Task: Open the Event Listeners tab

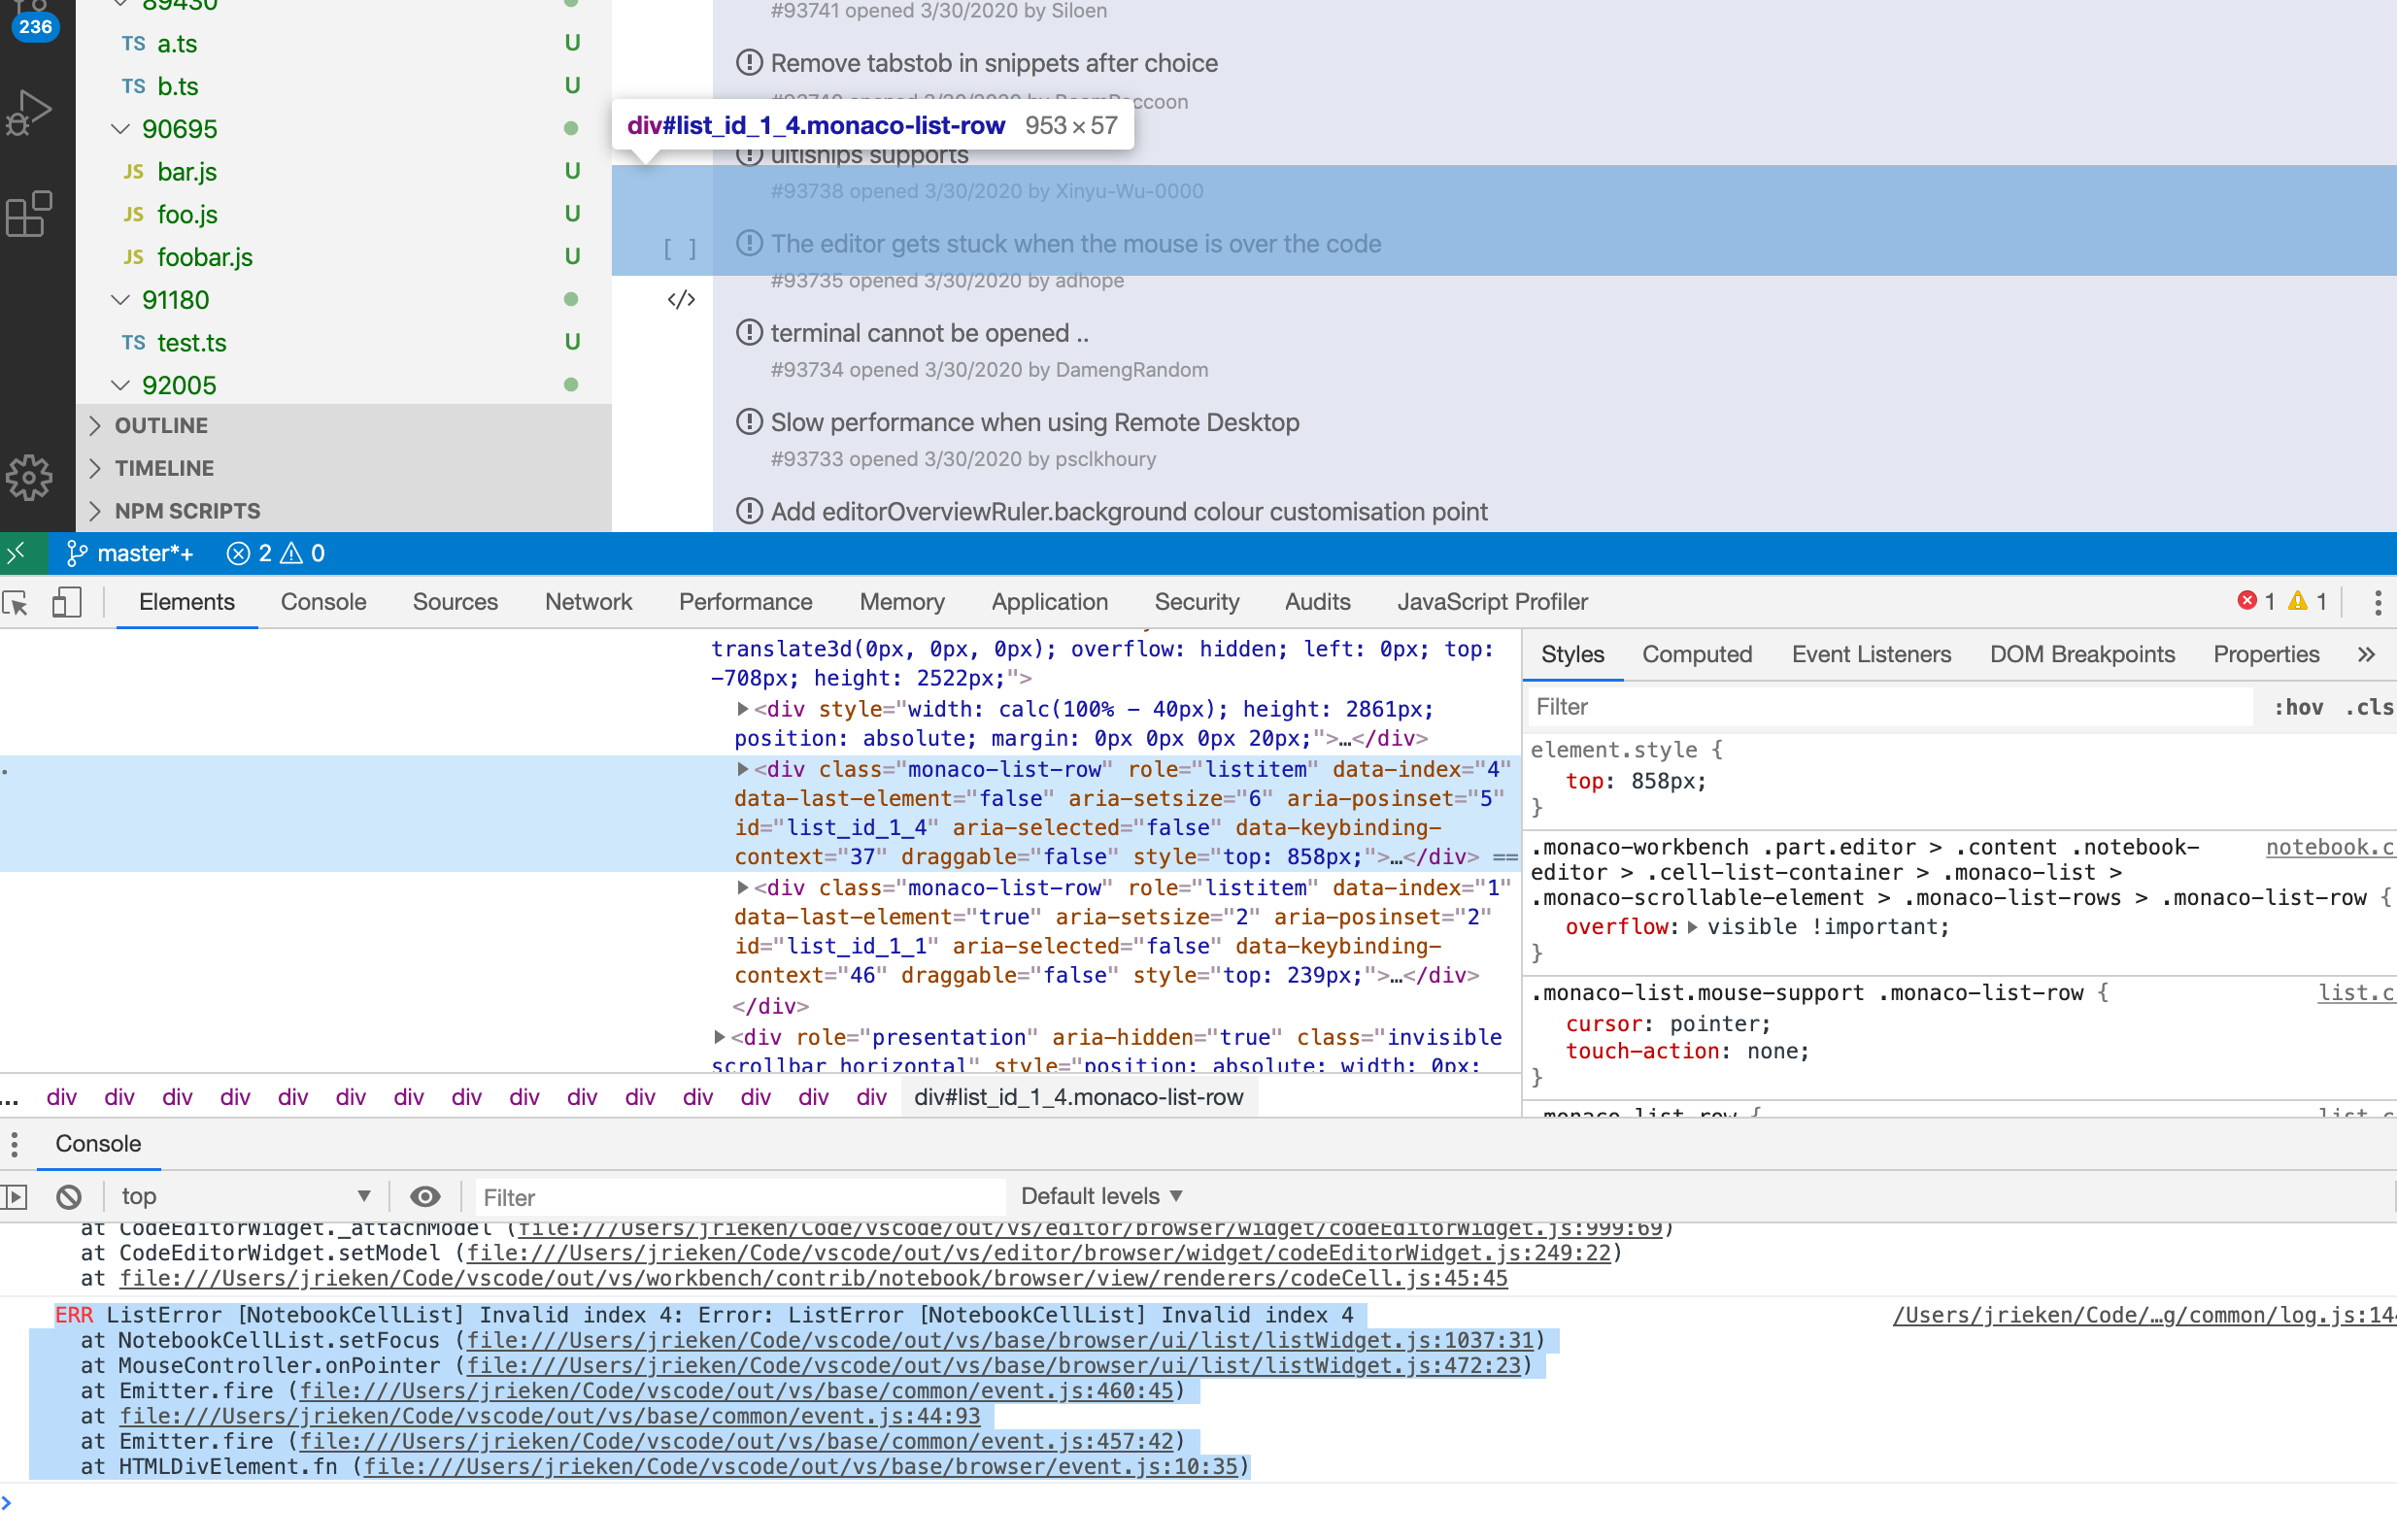Action: (x=1871, y=654)
